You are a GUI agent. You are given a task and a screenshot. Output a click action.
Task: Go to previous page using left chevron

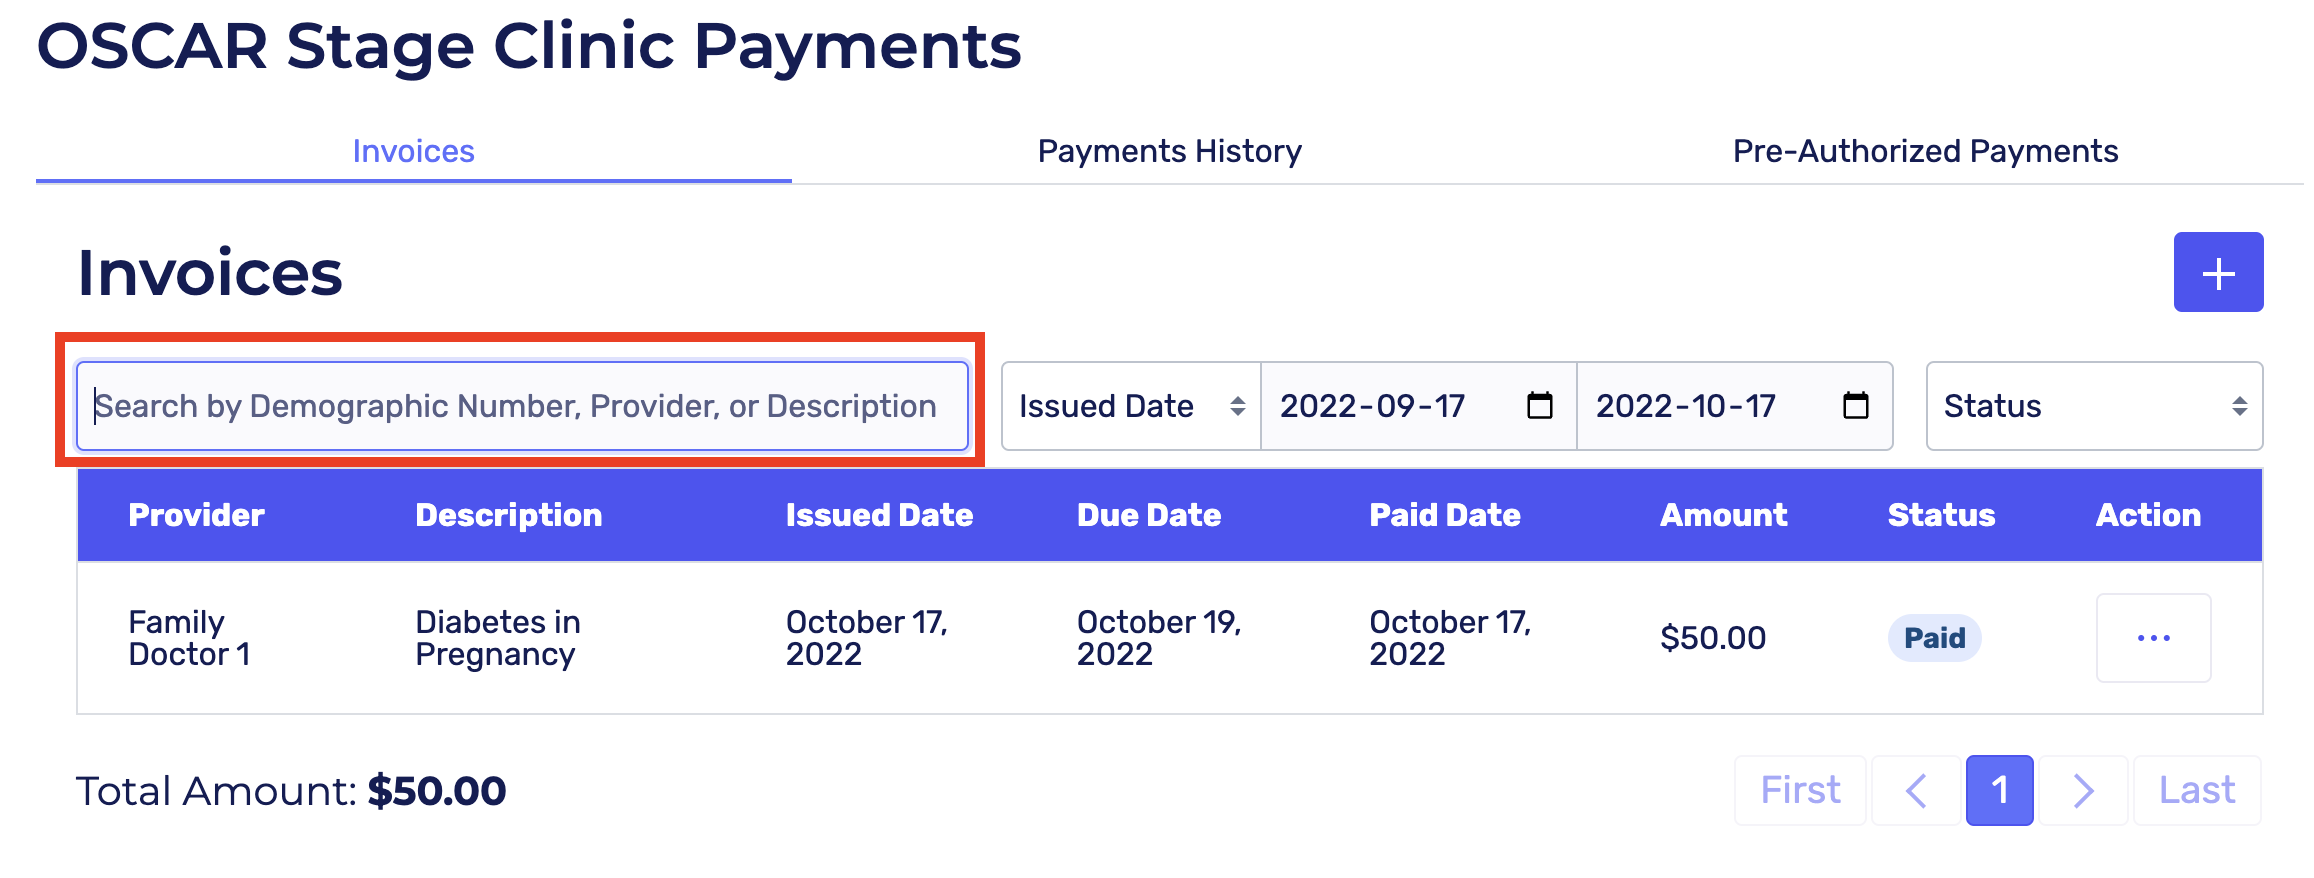pos(1915,790)
